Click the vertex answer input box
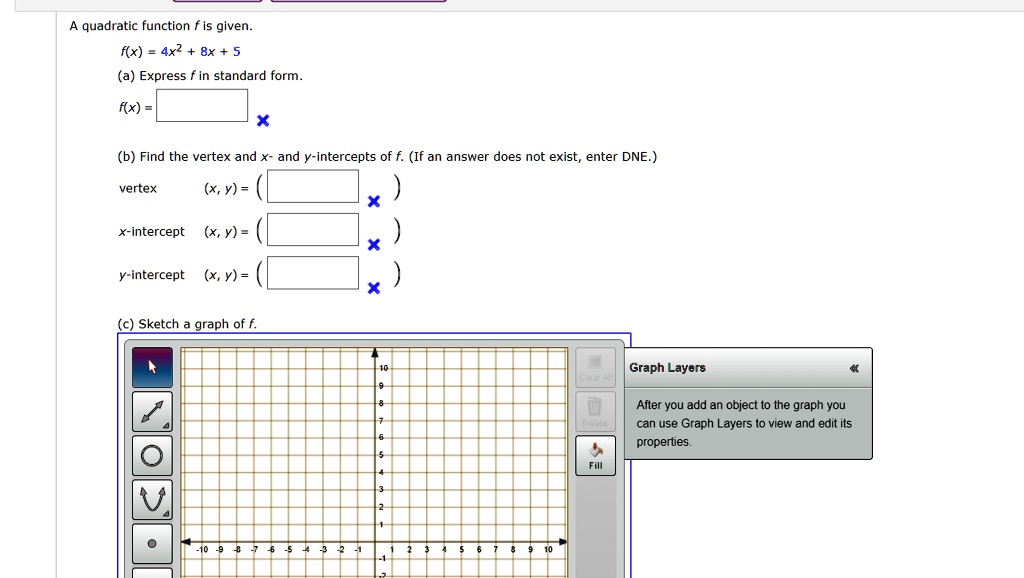The image size is (1024, 578). pos(311,186)
